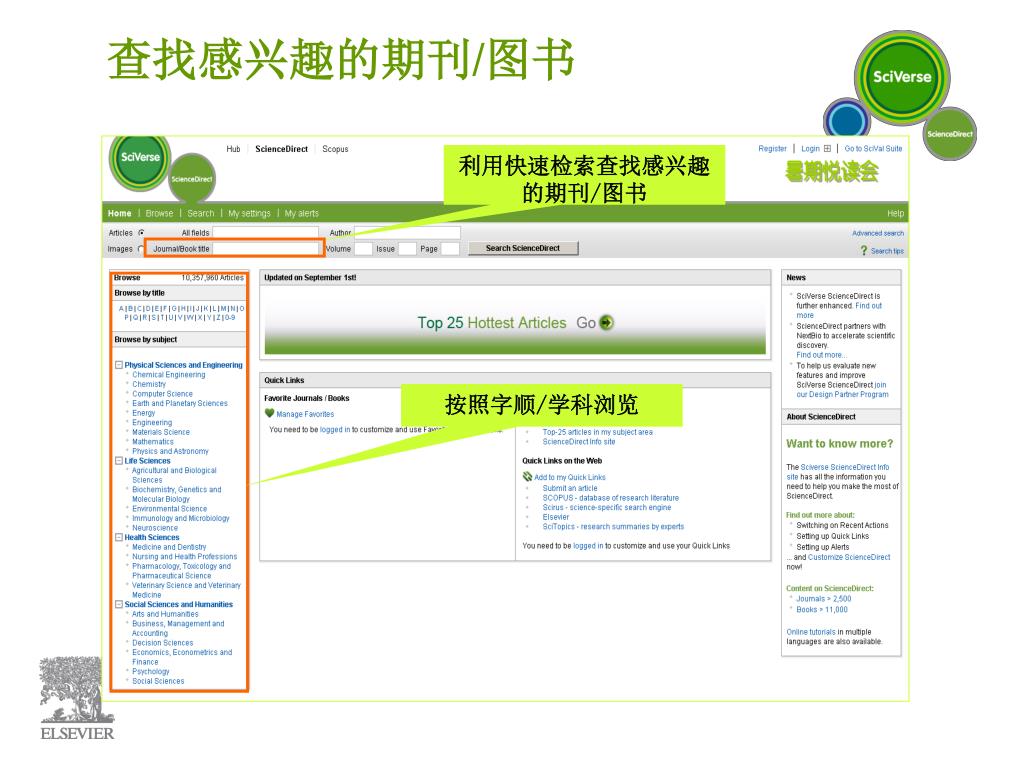1024x768 pixels.
Task: Click the Top 25 Hottest Articles banner
Action: [x=515, y=323]
